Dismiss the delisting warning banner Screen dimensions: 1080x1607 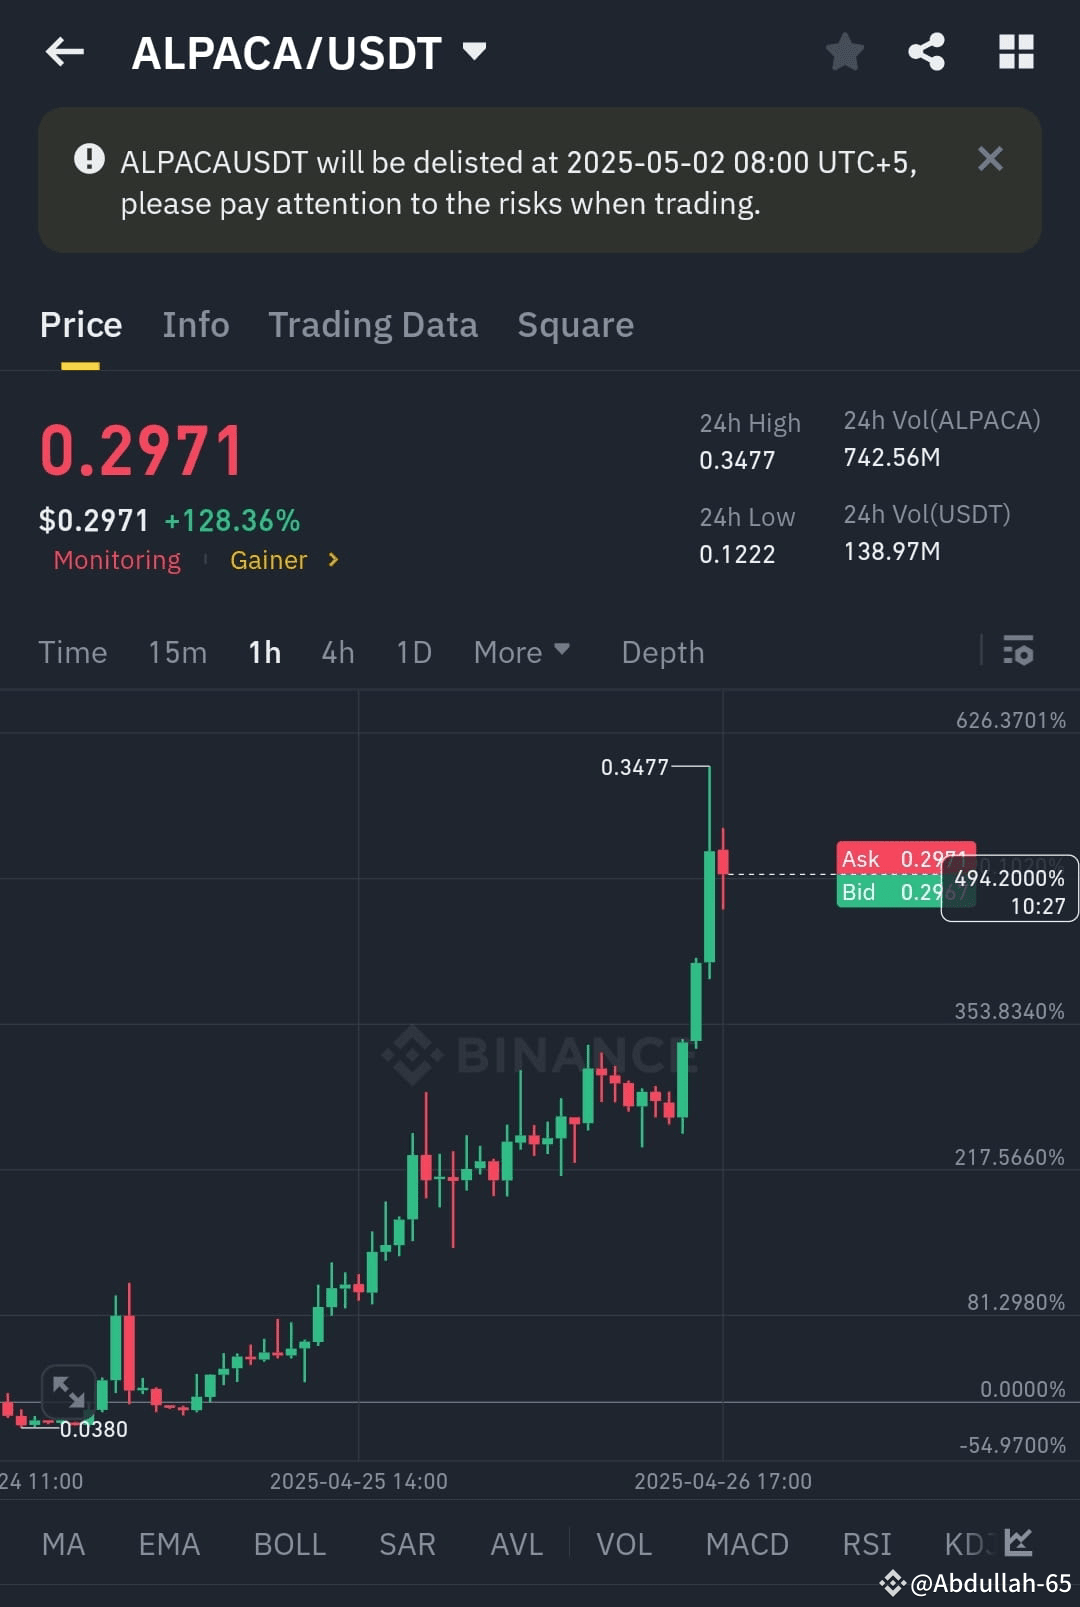990,158
